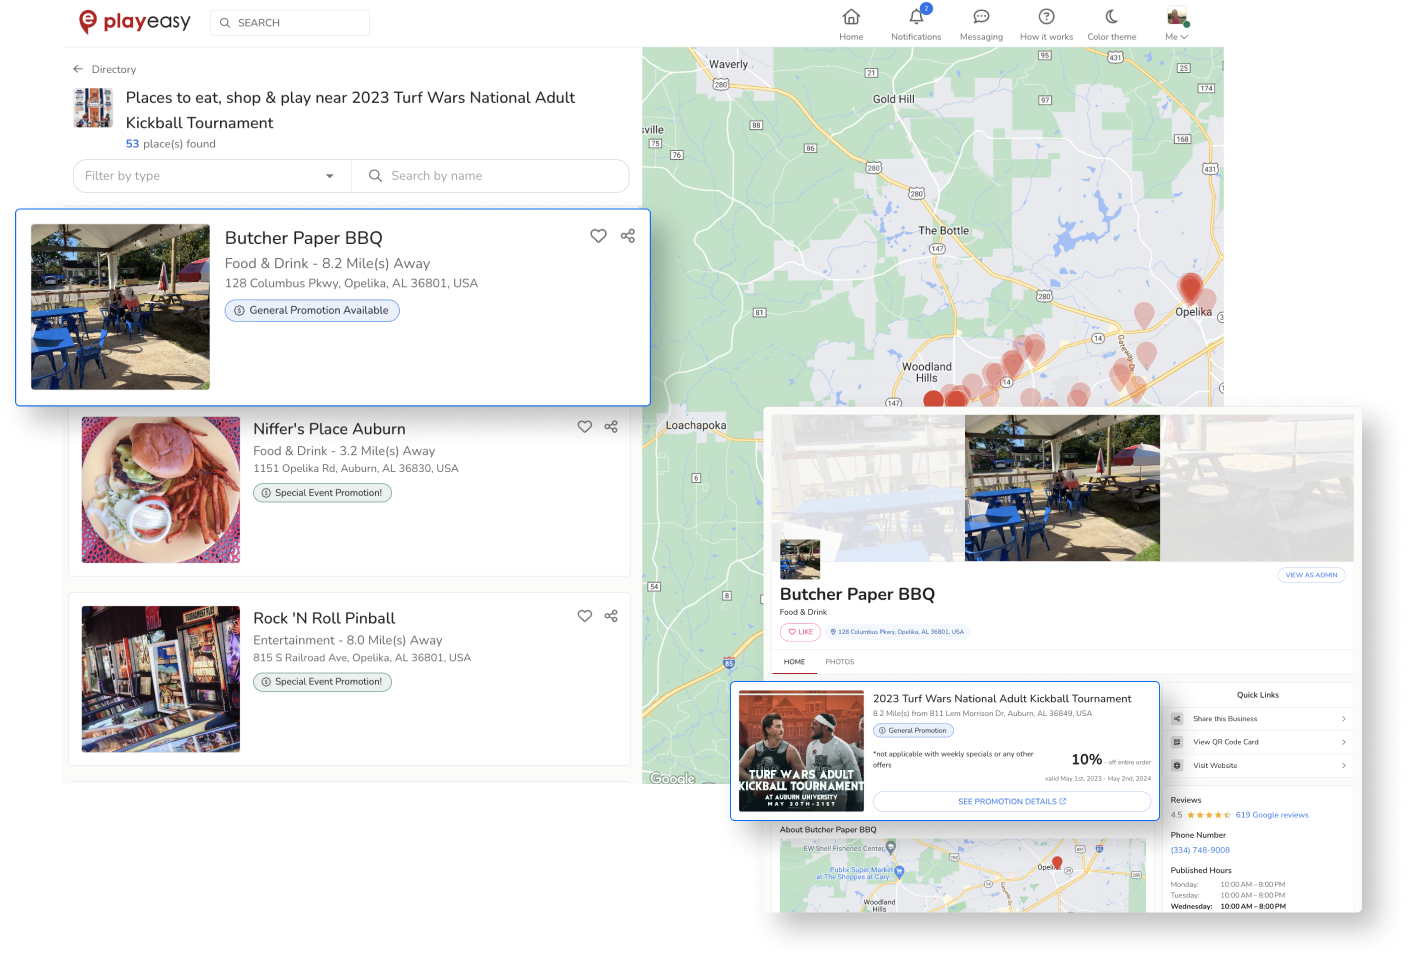Open 619 Google reviews link

[x=1272, y=815]
